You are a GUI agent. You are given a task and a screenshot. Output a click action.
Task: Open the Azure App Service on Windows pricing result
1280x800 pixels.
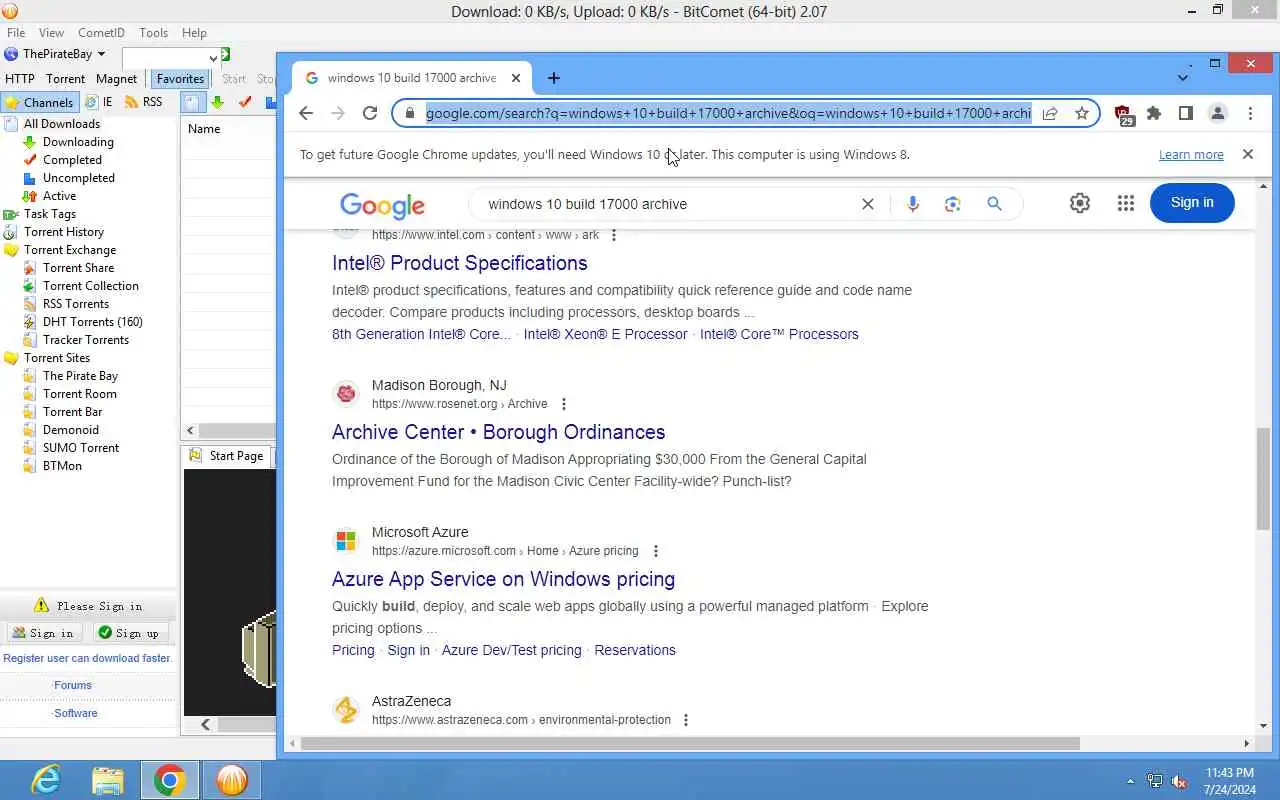pos(503,579)
